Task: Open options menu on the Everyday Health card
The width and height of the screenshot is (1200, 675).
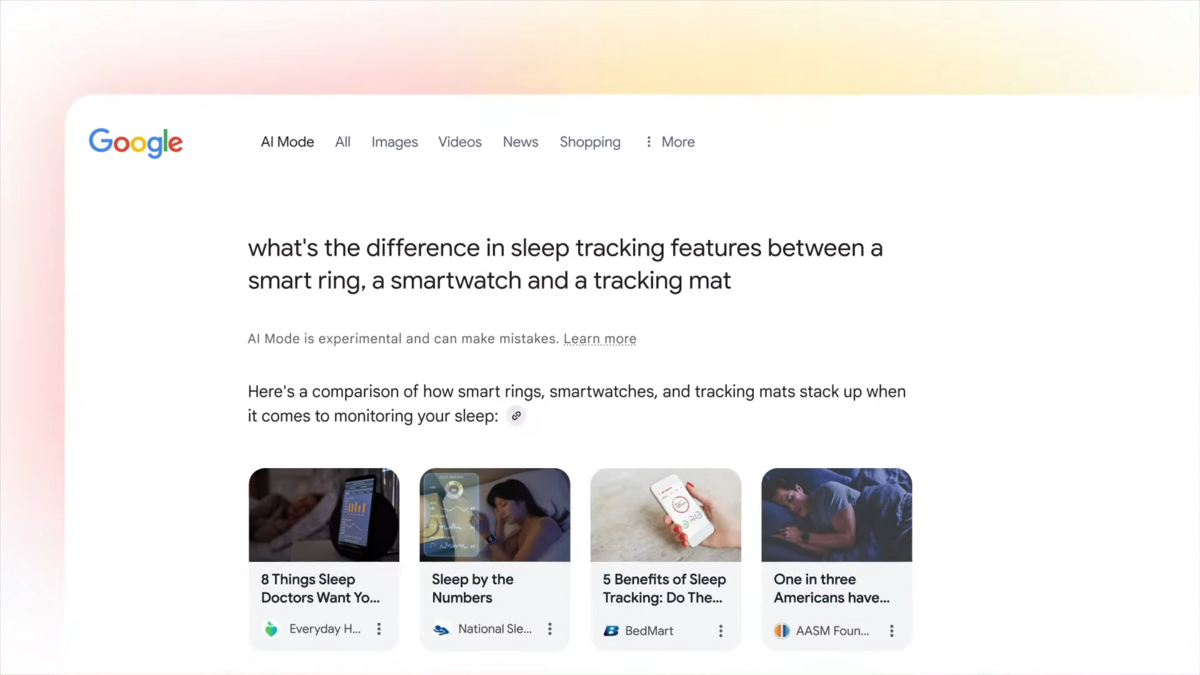Action: (x=378, y=630)
